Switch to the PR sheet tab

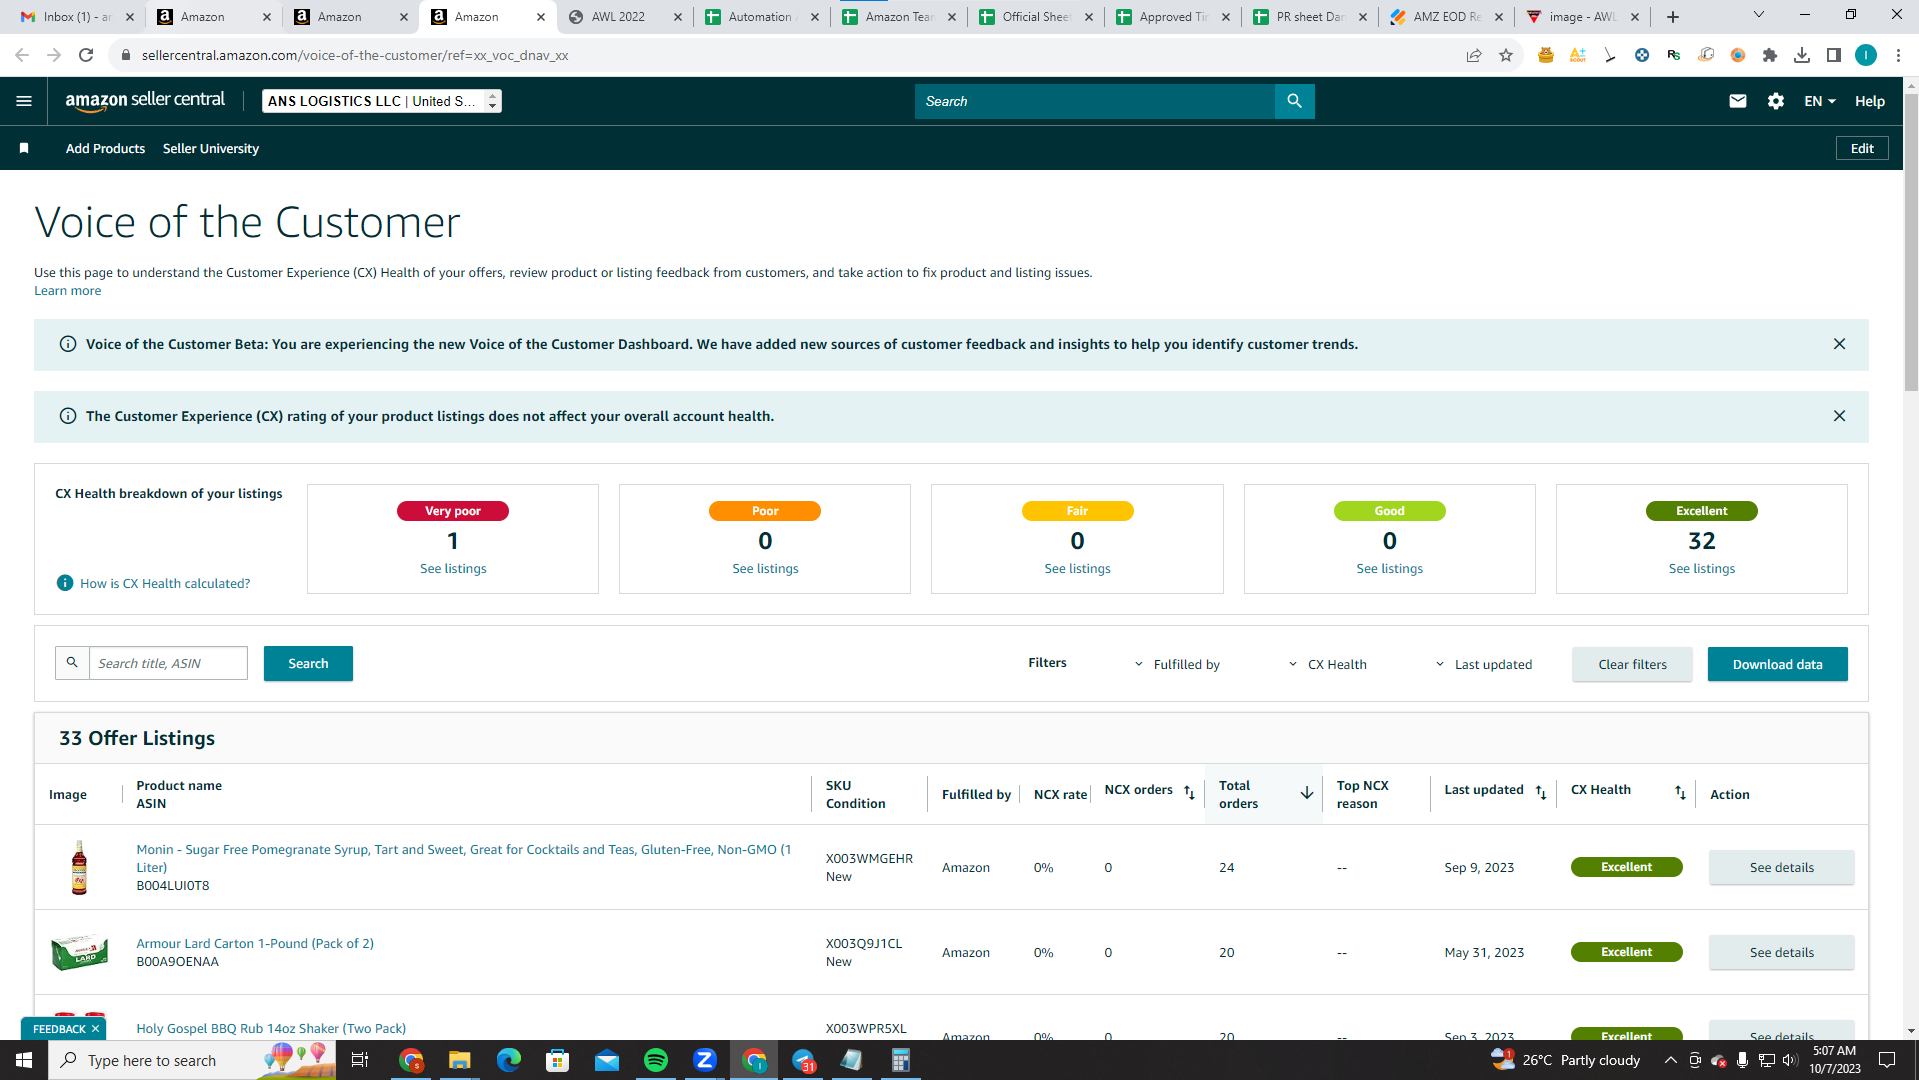[1311, 17]
